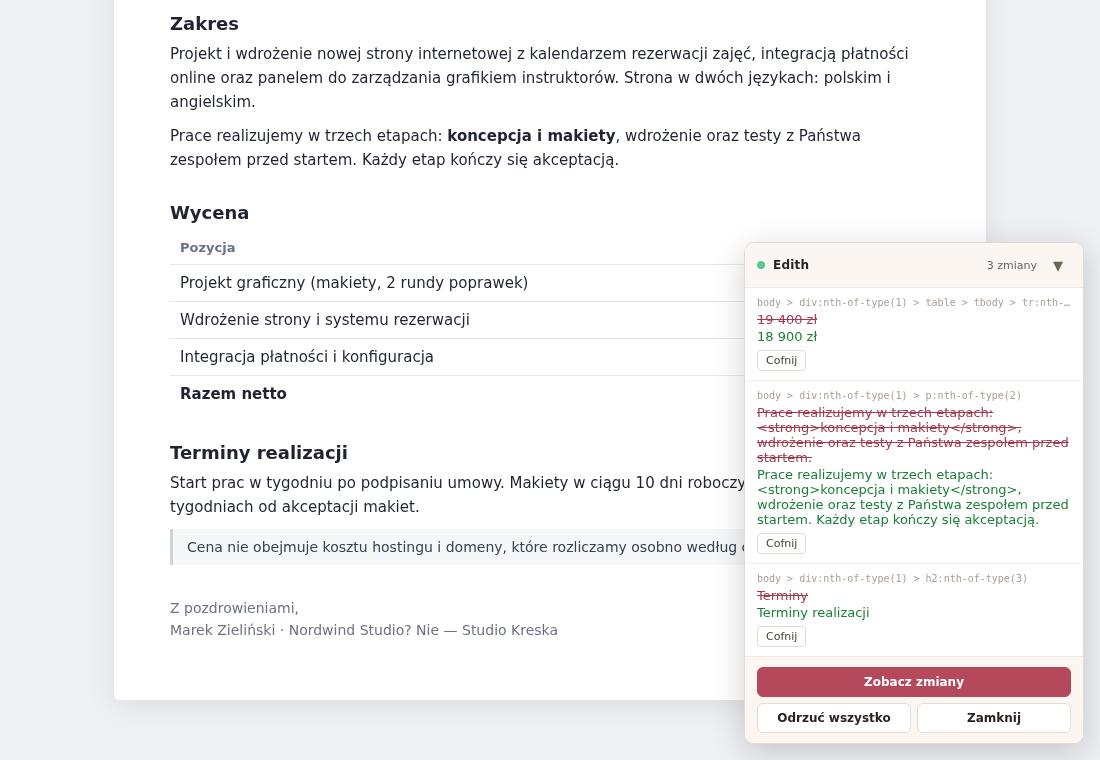
Task: Click the p:nth-of-type(2) selector path
Action: 889,396
